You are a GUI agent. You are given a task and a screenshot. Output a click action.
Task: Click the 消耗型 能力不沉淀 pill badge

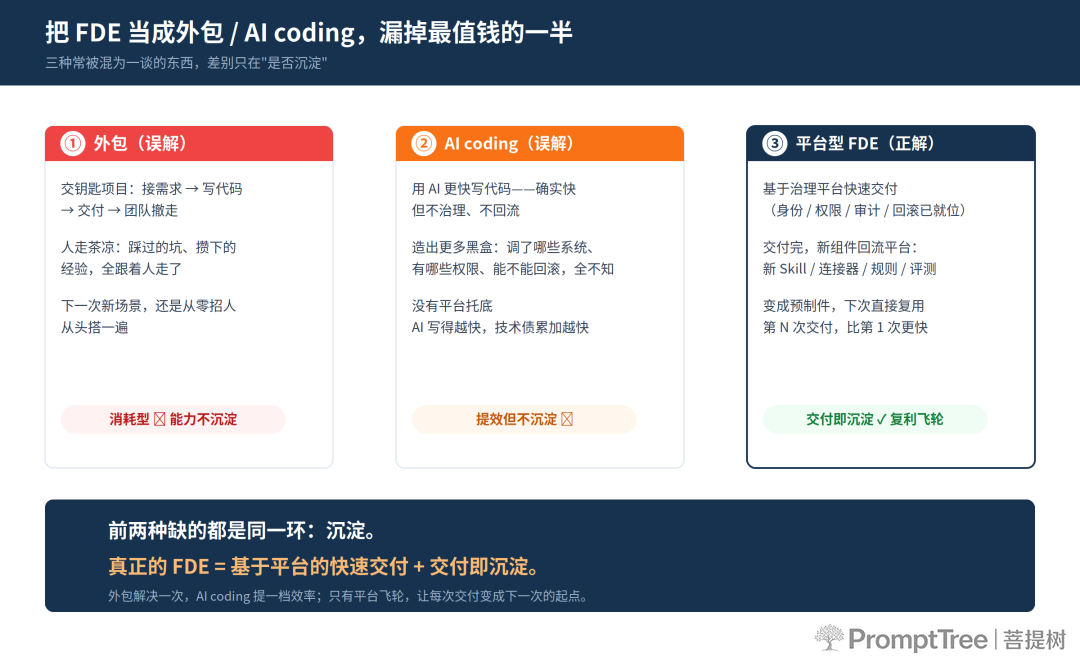click(x=173, y=419)
